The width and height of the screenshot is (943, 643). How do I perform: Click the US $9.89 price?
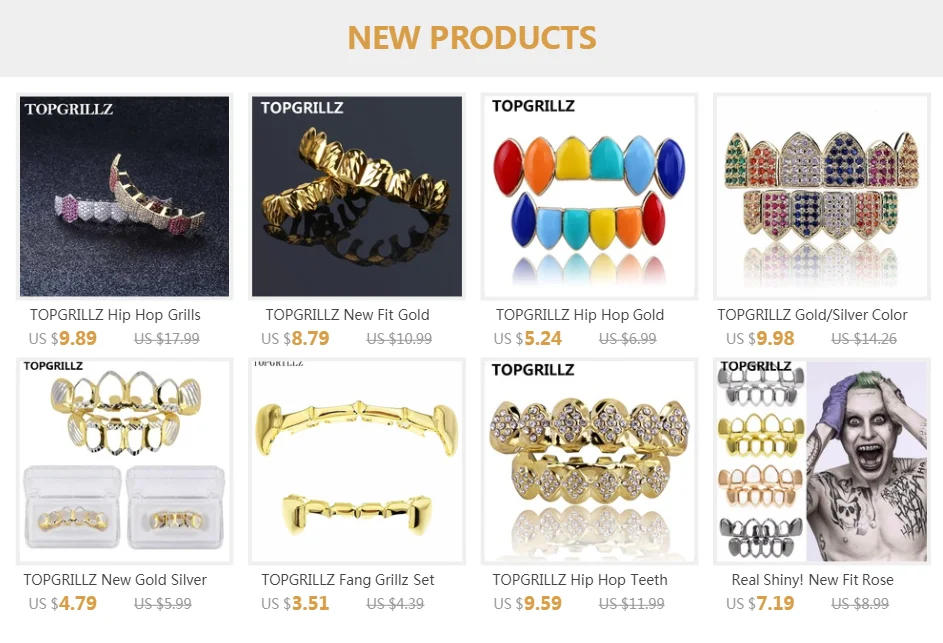[x=63, y=339]
